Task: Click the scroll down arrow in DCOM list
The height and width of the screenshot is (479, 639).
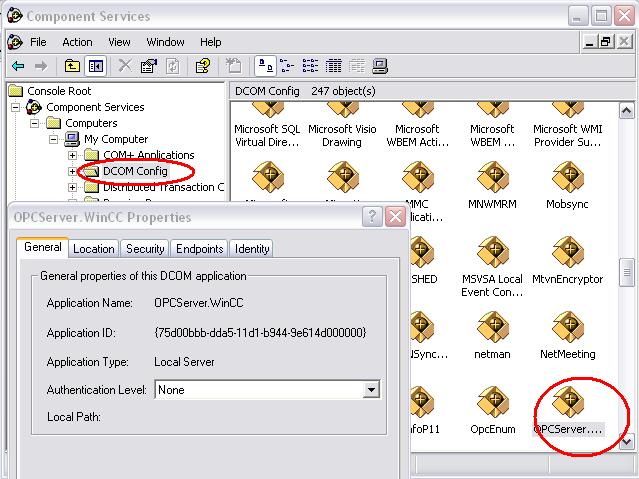Action: (626, 442)
